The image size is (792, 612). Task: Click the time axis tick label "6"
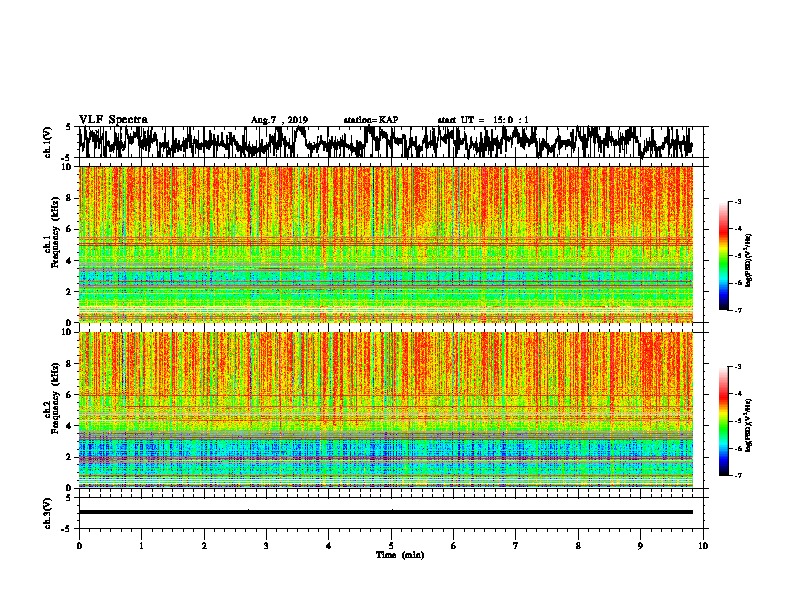[454, 546]
